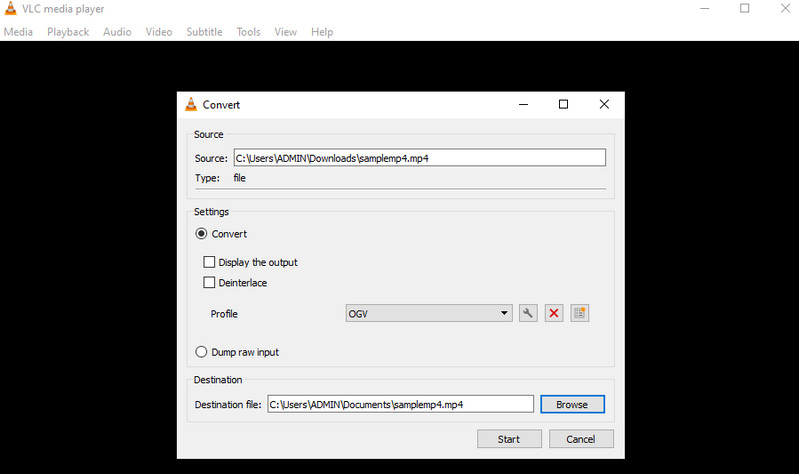
Task: Click the 'Destination file:' label
Action: pyautogui.click(x=228, y=405)
